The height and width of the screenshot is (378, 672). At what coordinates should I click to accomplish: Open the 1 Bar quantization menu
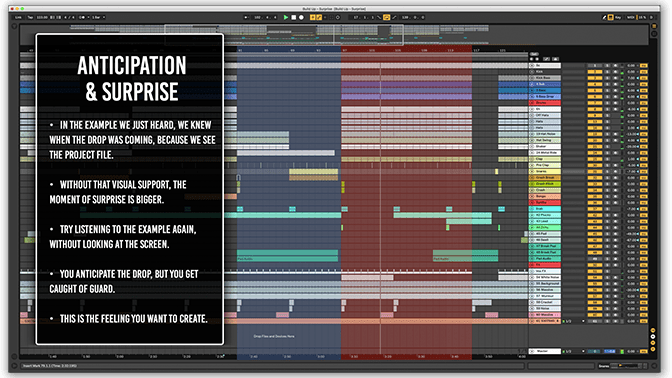coord(98,18)
